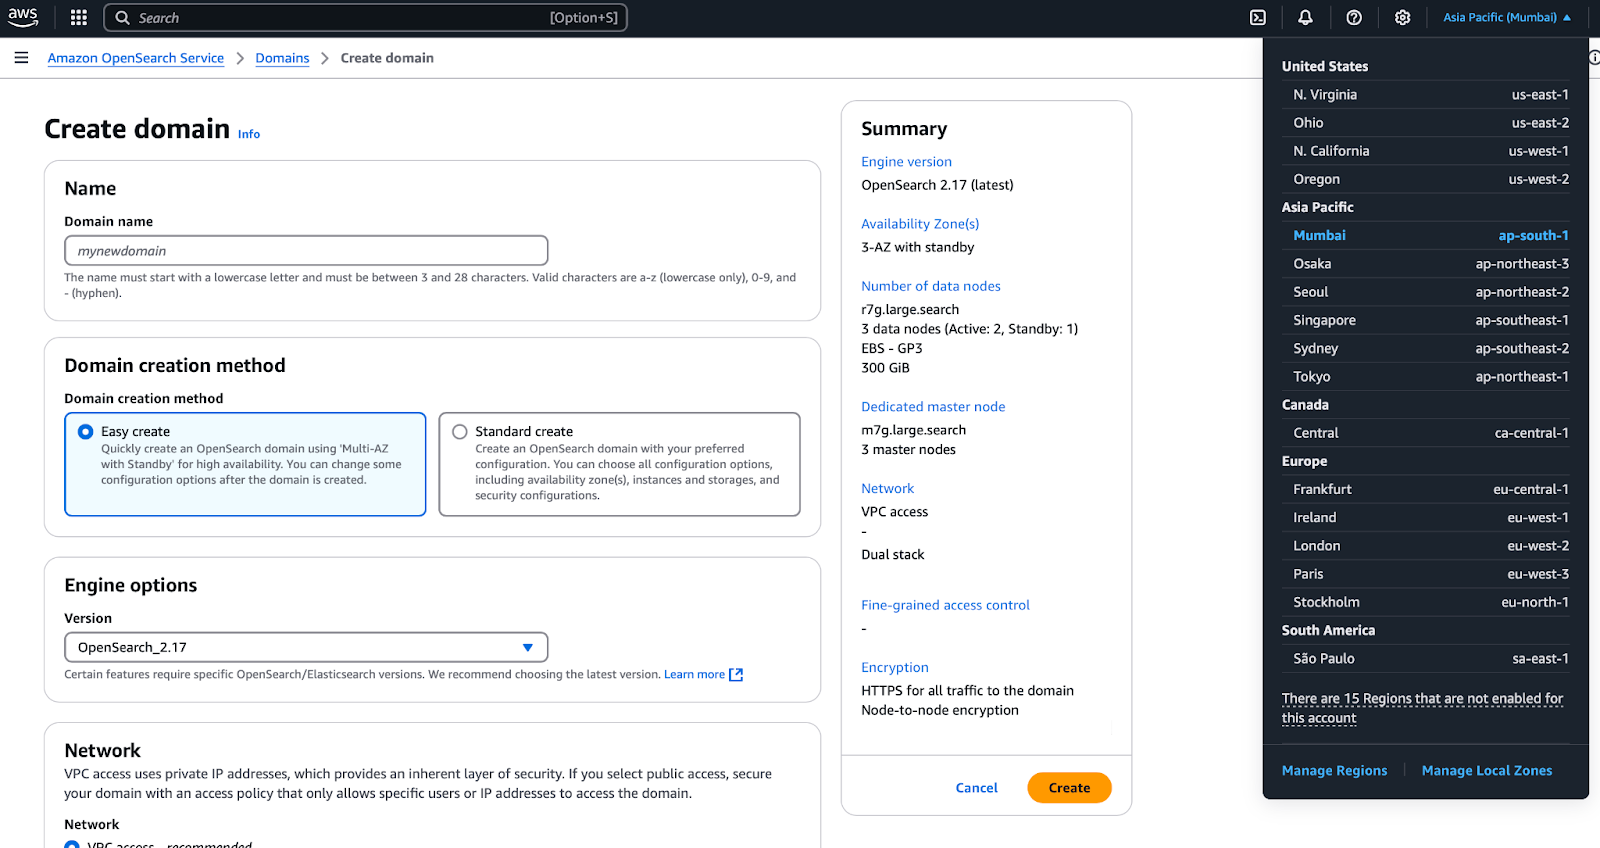1600x848 pixels.
Task: Open Number of data nodes summary link
Action: pyautogui.click(x=931, y=286)
